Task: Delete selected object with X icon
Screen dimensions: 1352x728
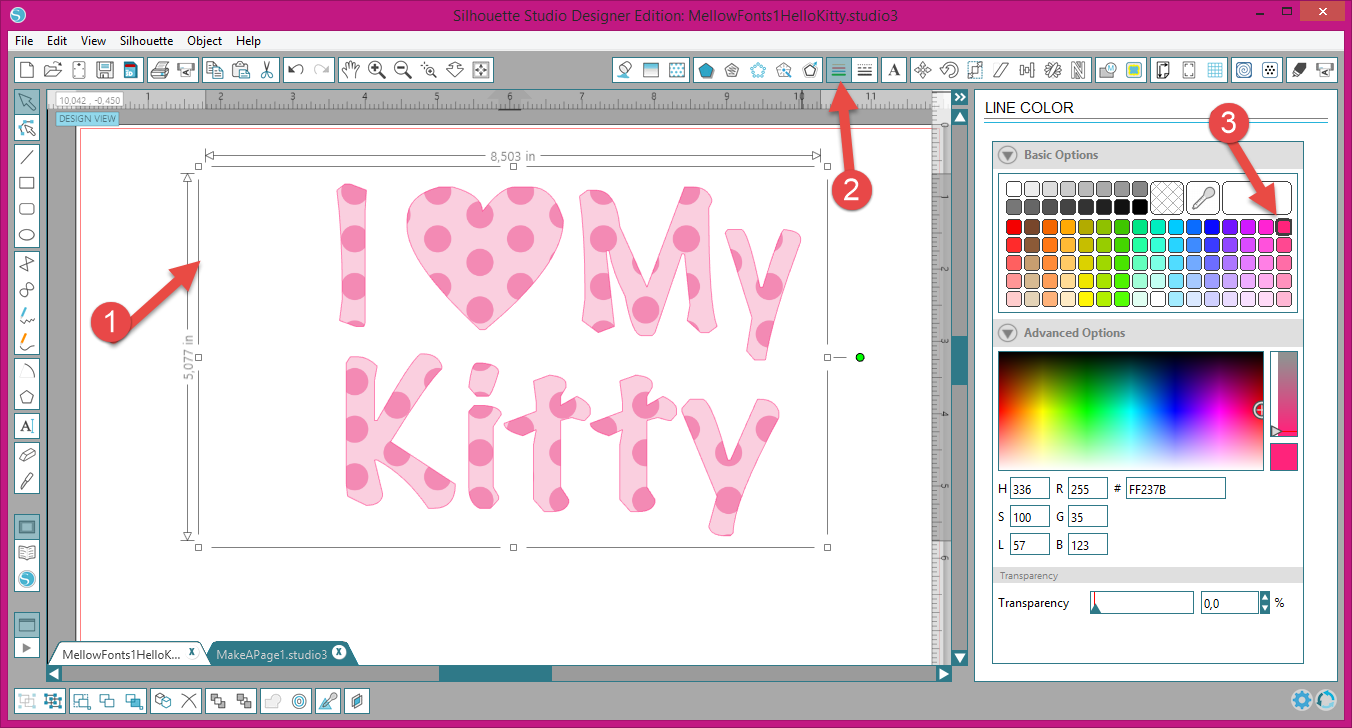Action: [x=189, y=701]
